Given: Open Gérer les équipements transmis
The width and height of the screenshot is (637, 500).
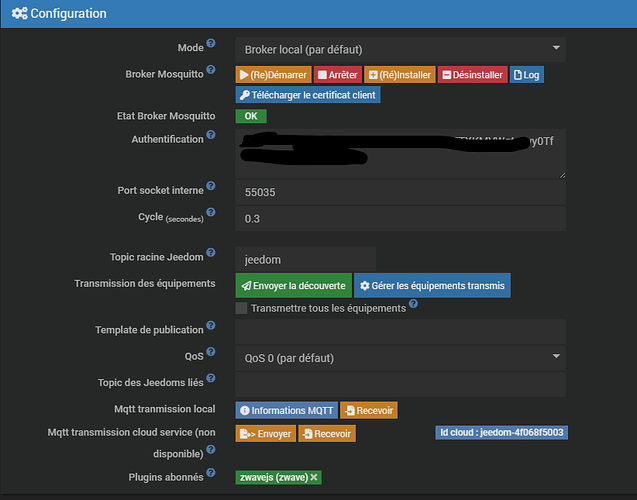Looking at the screenshot, I should [x=432, y=286].
